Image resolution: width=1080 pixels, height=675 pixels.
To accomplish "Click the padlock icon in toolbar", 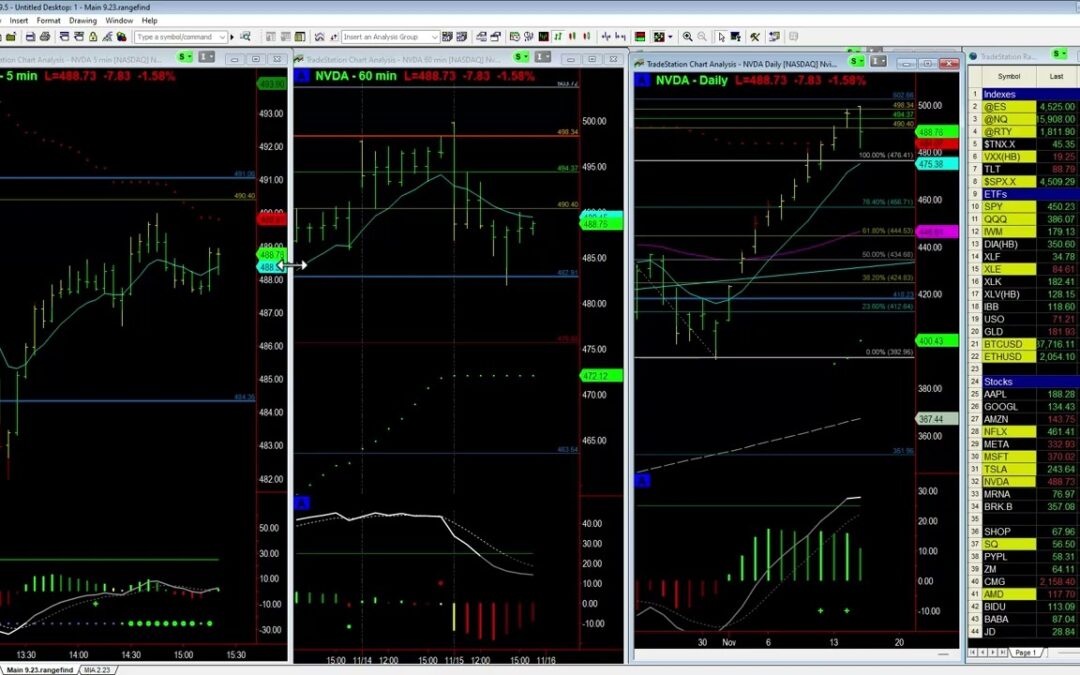I will coord(93,37).
